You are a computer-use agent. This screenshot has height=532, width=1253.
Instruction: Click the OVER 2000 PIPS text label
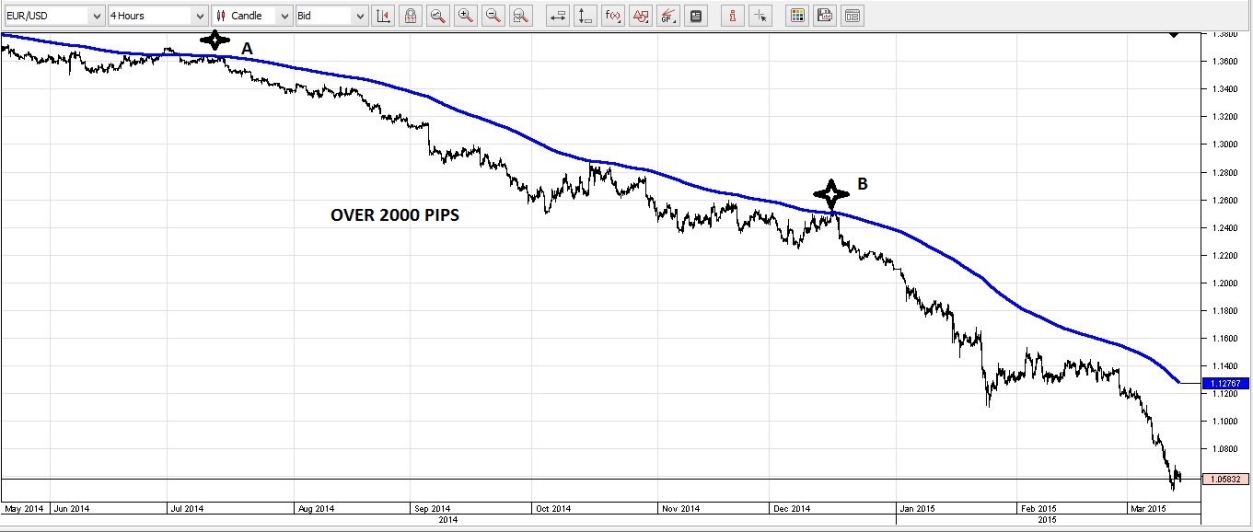(394, 215)
